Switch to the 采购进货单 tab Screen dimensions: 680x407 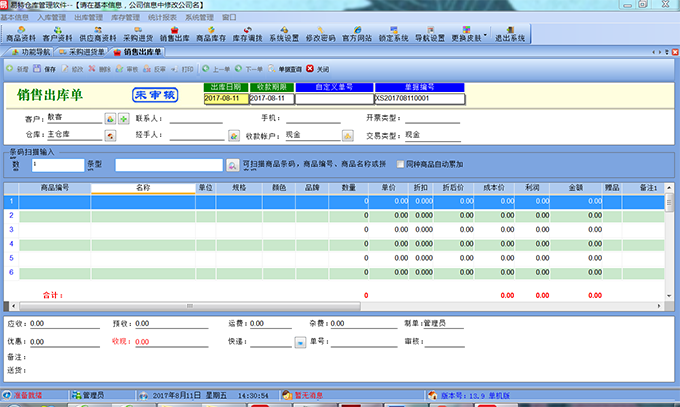pyautogui.click(x=82, y=52)
